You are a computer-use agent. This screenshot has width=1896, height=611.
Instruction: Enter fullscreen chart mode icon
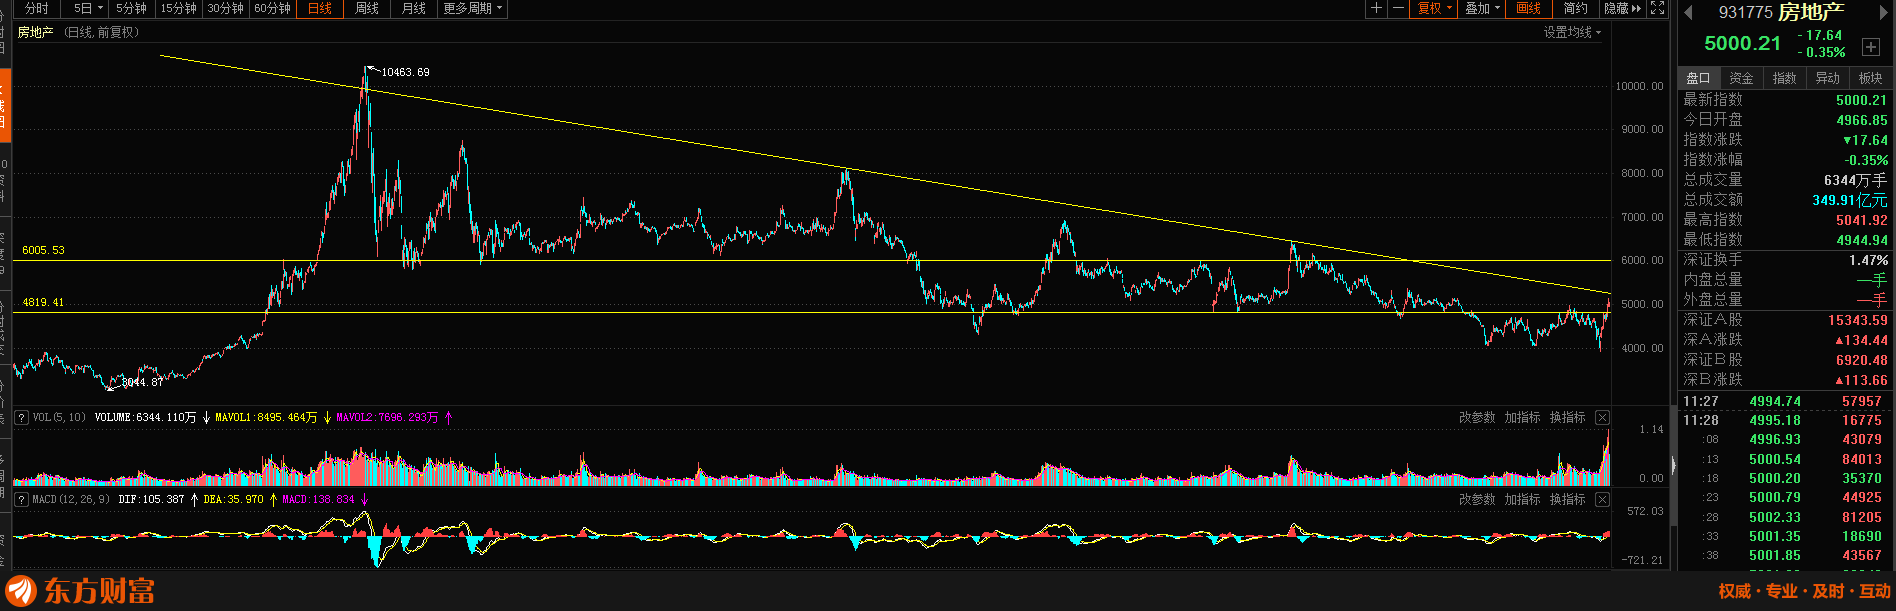[1657, 8]
